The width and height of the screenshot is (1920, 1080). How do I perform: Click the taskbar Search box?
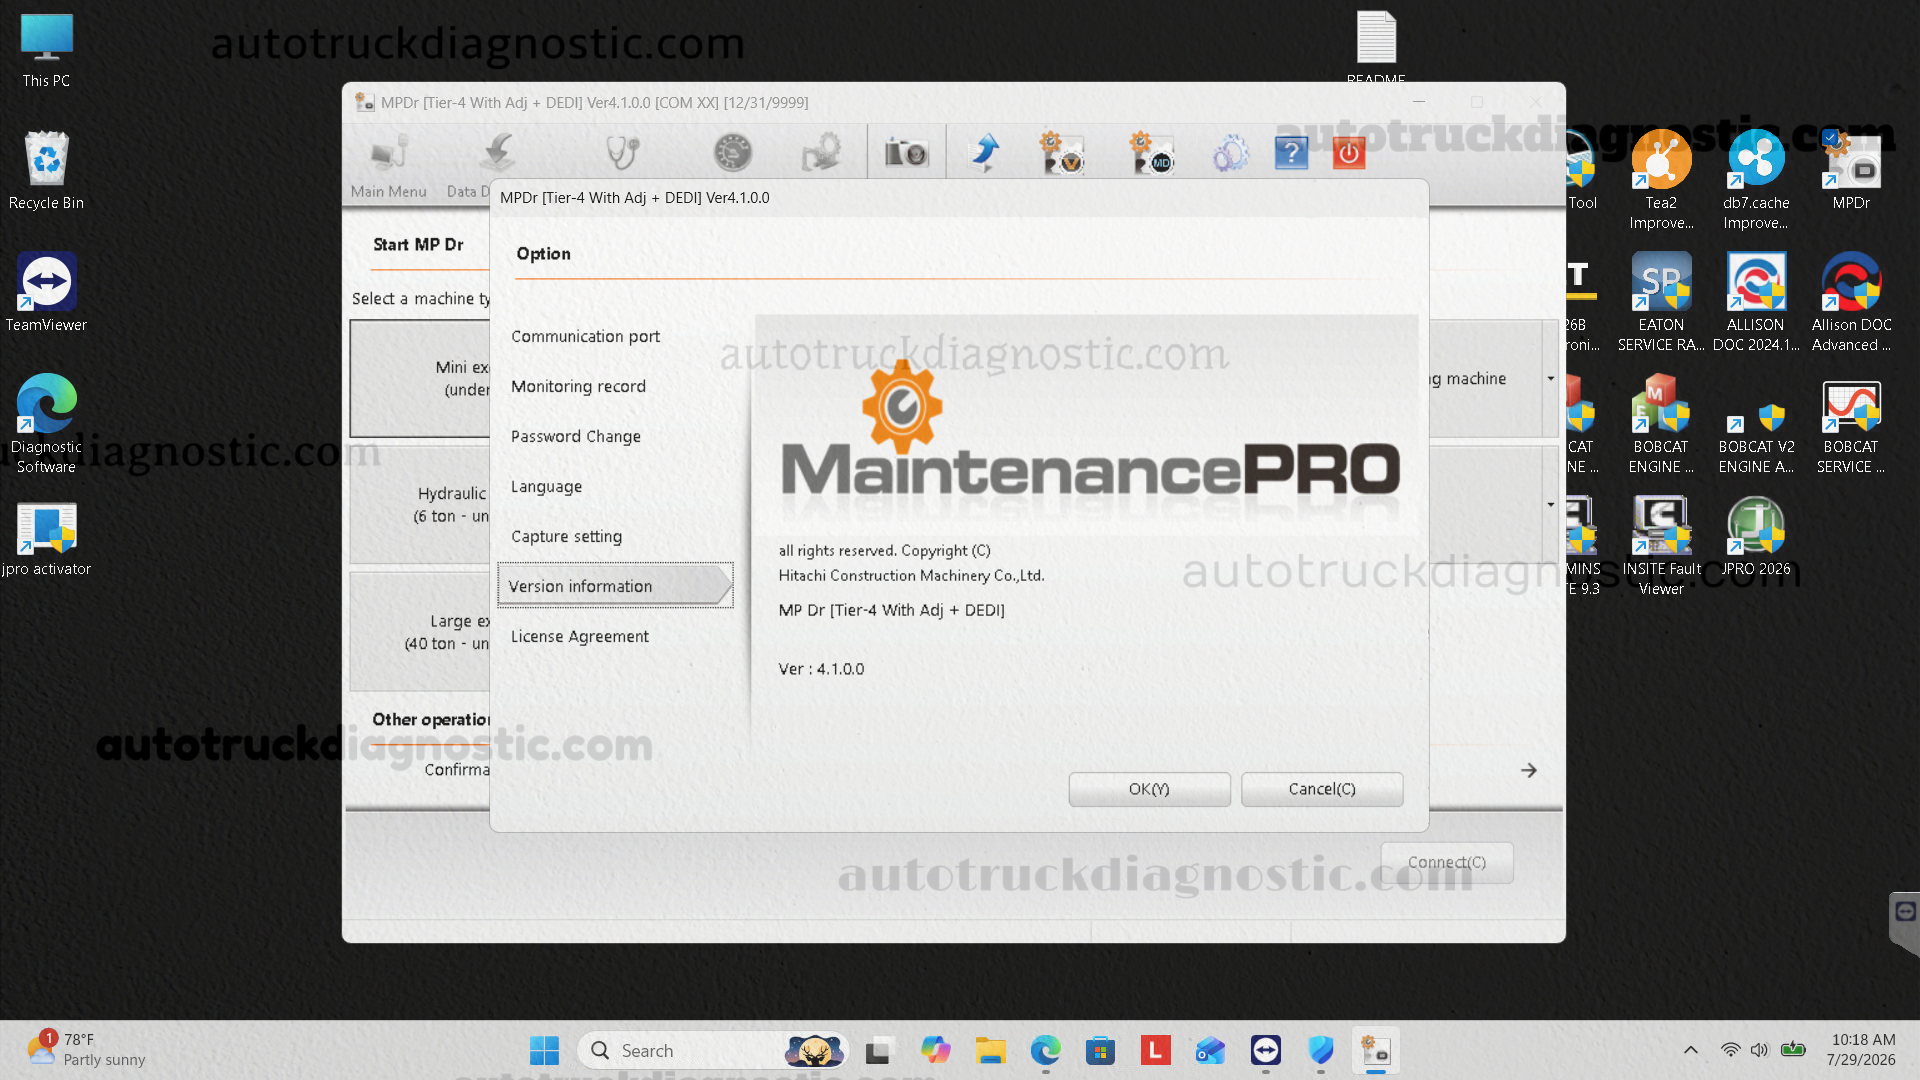pos(712,1050)
